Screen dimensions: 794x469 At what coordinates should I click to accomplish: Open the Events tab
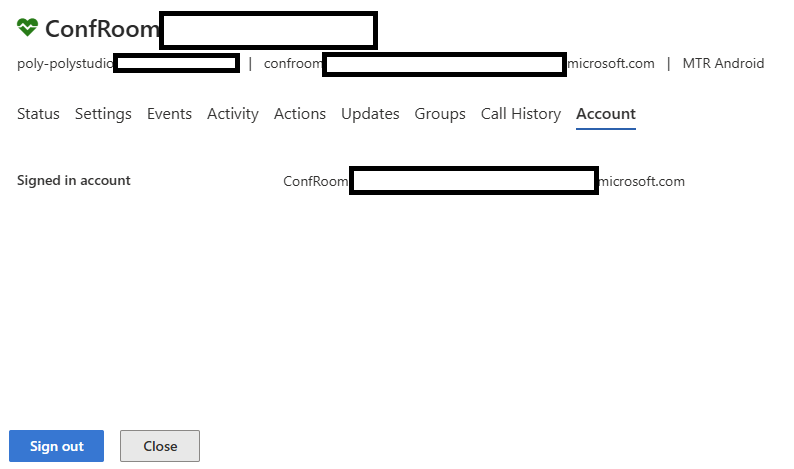[x=169, y=114]
